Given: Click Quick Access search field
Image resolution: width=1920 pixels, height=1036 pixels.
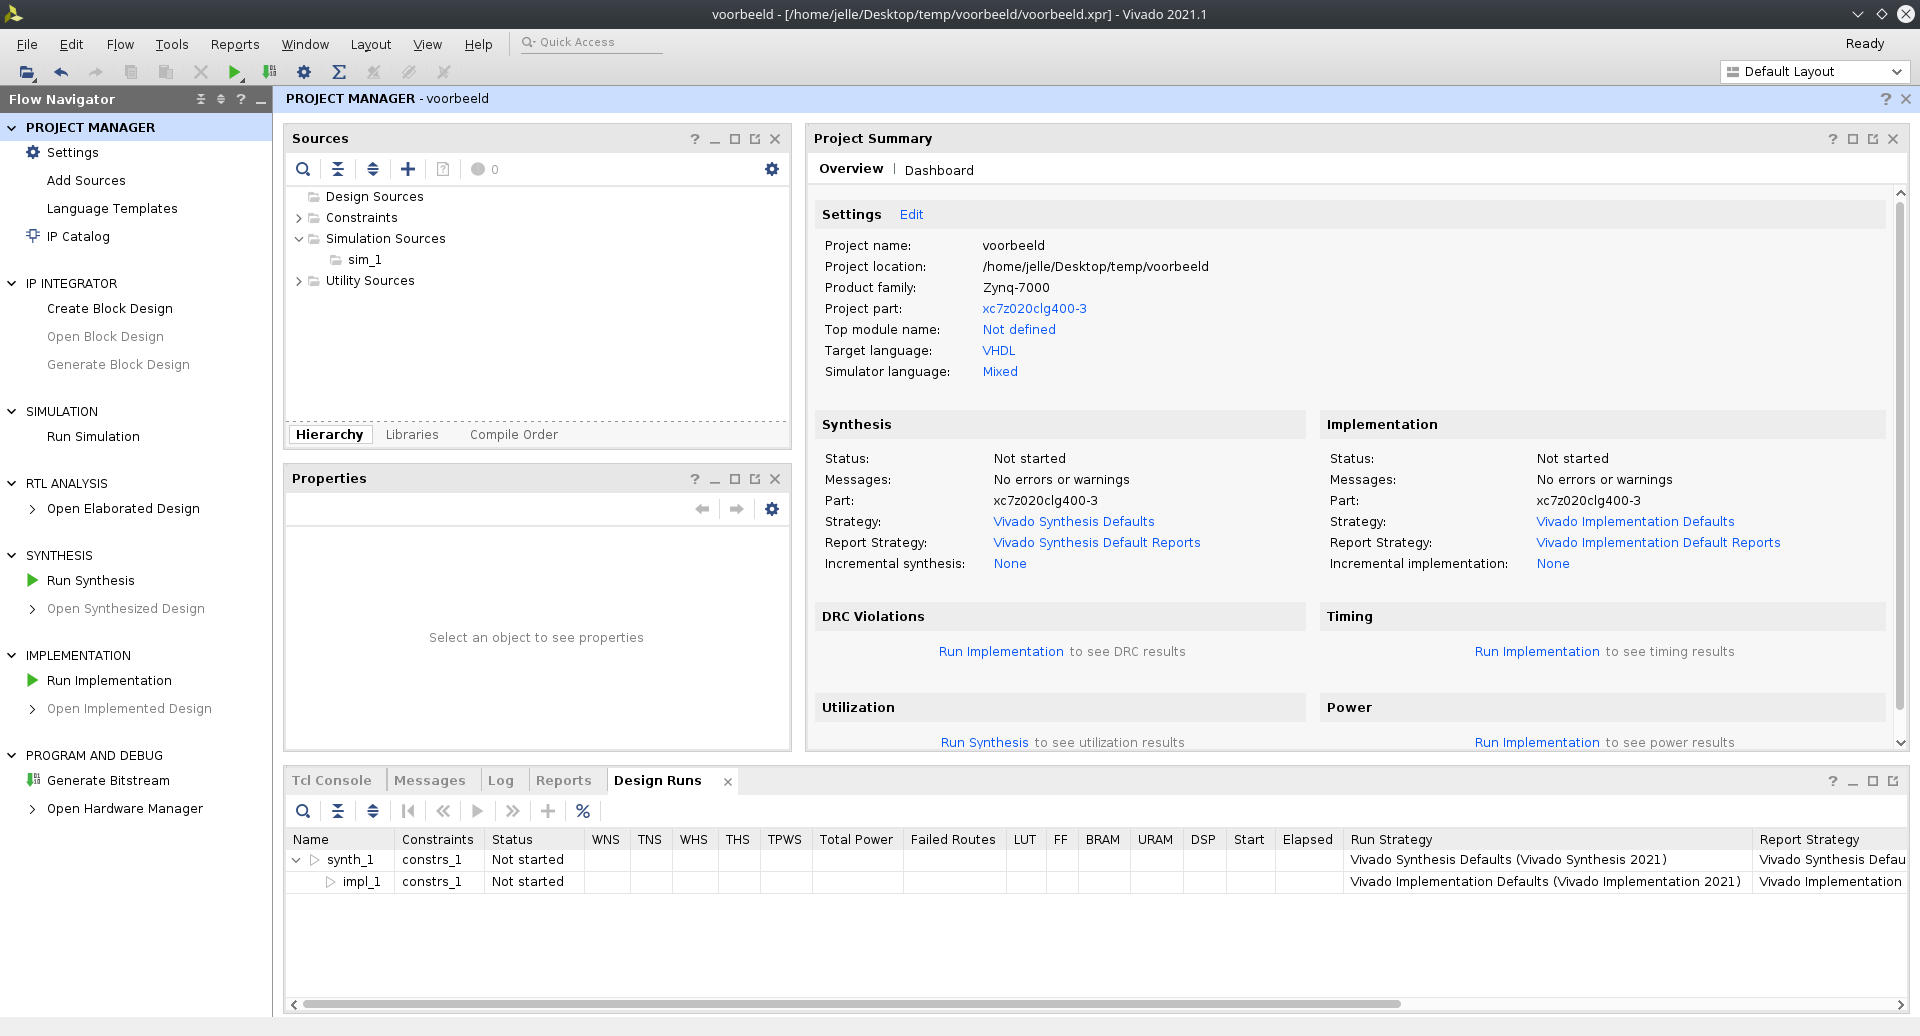Looking at the screenshot, I should point(592,43).
